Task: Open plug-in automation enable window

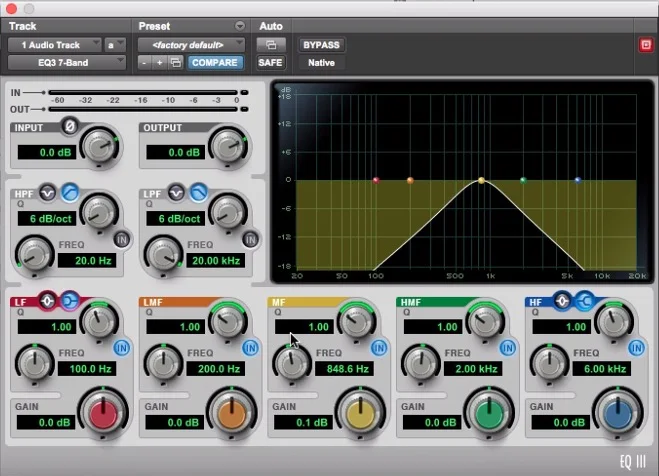Action: coord(271,45)
